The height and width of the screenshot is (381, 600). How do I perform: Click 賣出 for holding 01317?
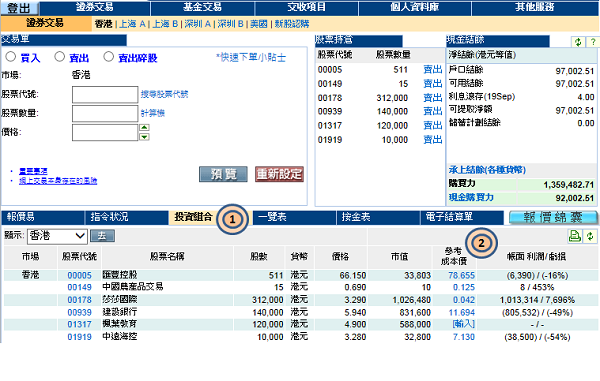[433, 125]
